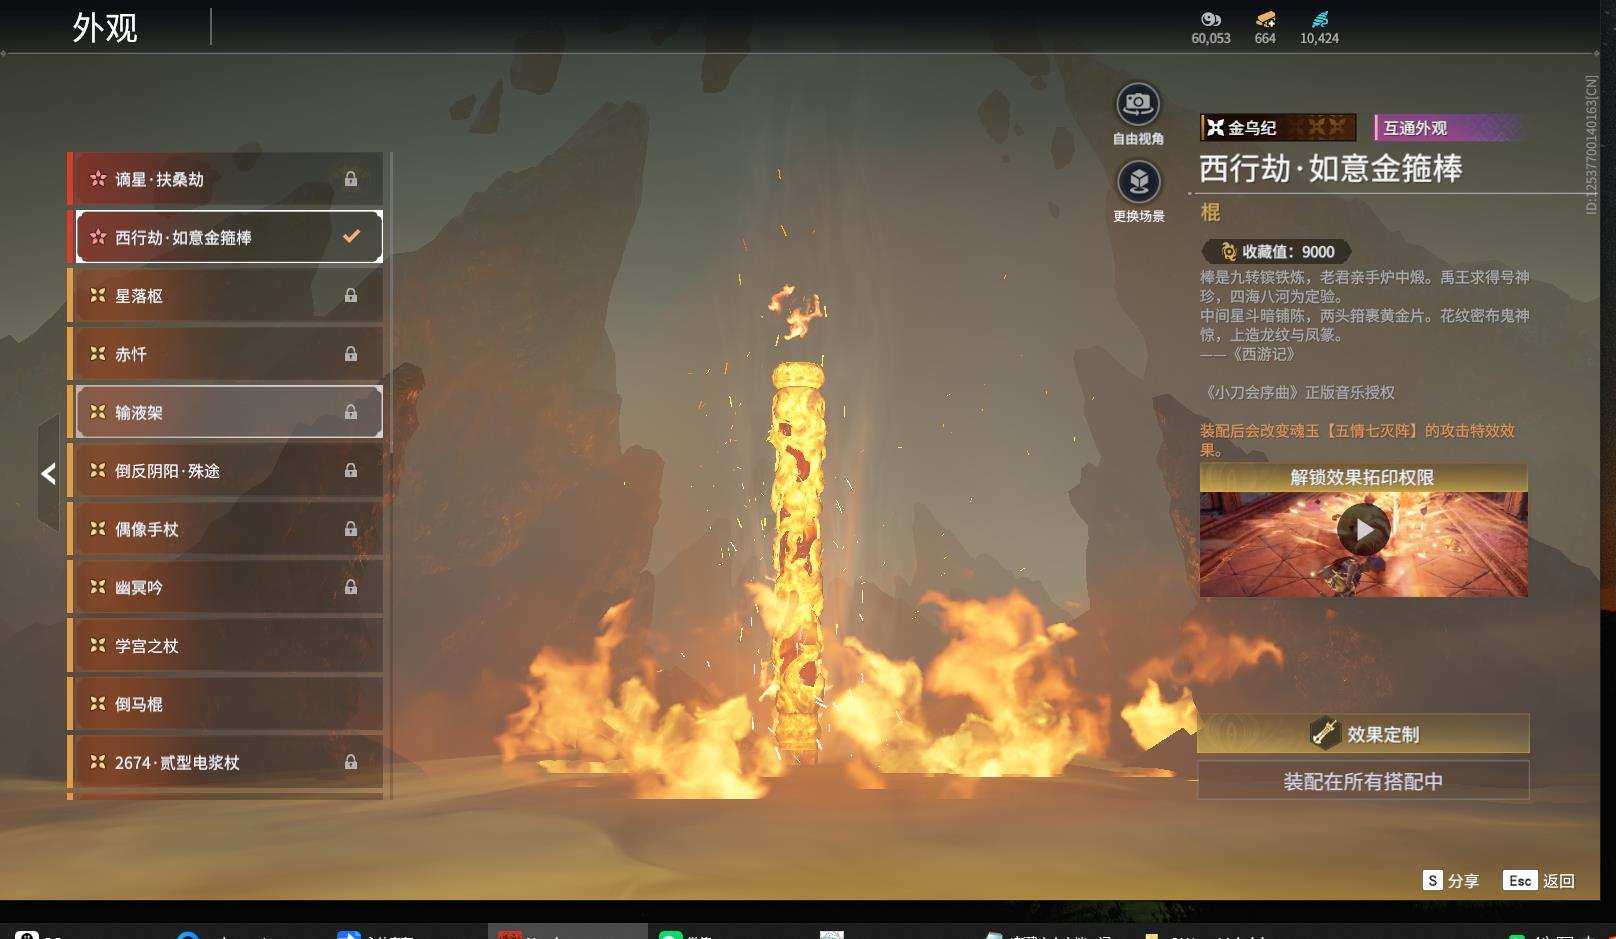
Task: Select the 2674·贰型电浆杖 skin entry
Action: 226,762
